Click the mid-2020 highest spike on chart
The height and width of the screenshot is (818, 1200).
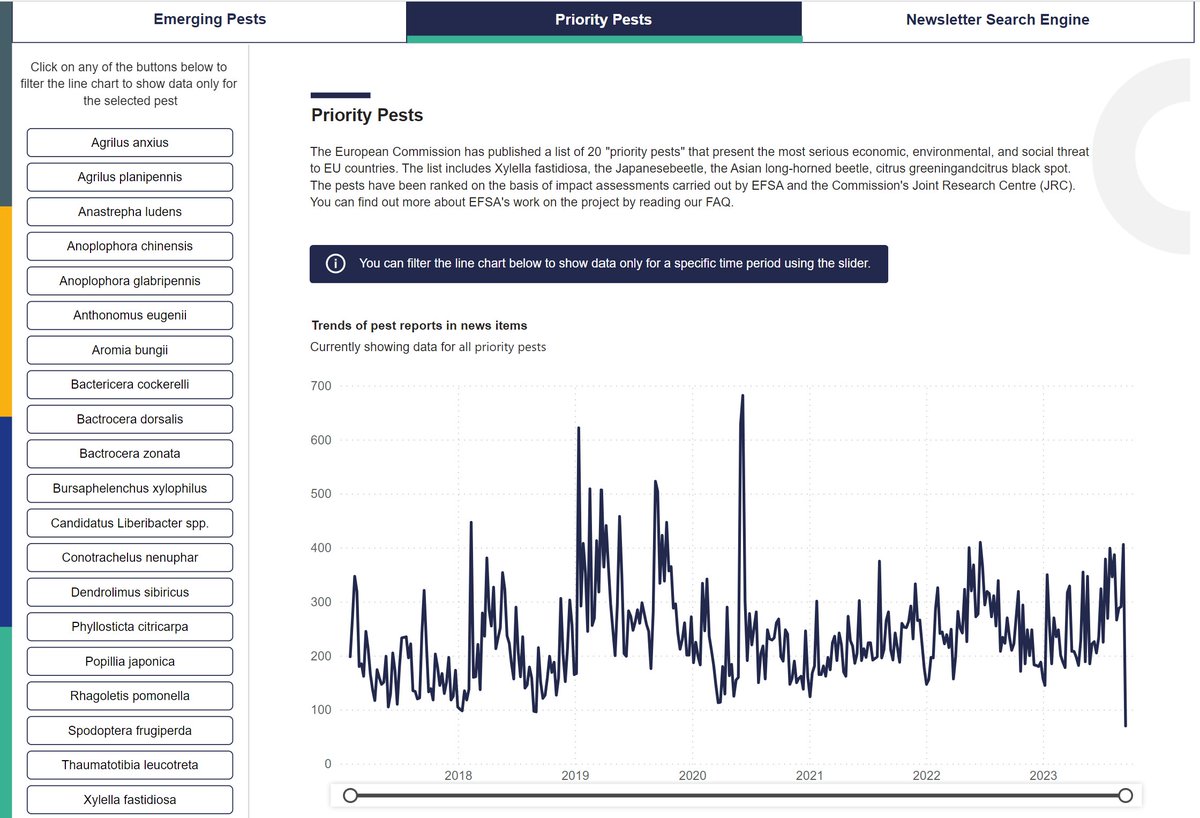click(742, 396)
